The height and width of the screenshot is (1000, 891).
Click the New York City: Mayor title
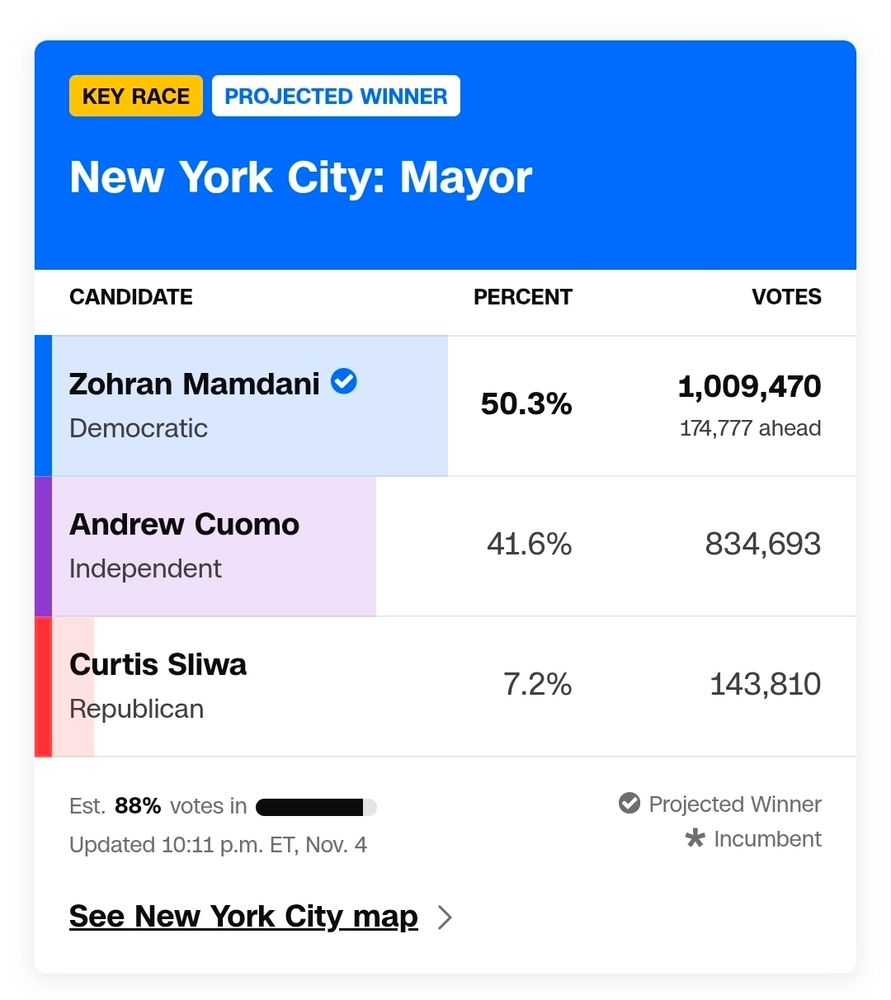tap(300, 178)
